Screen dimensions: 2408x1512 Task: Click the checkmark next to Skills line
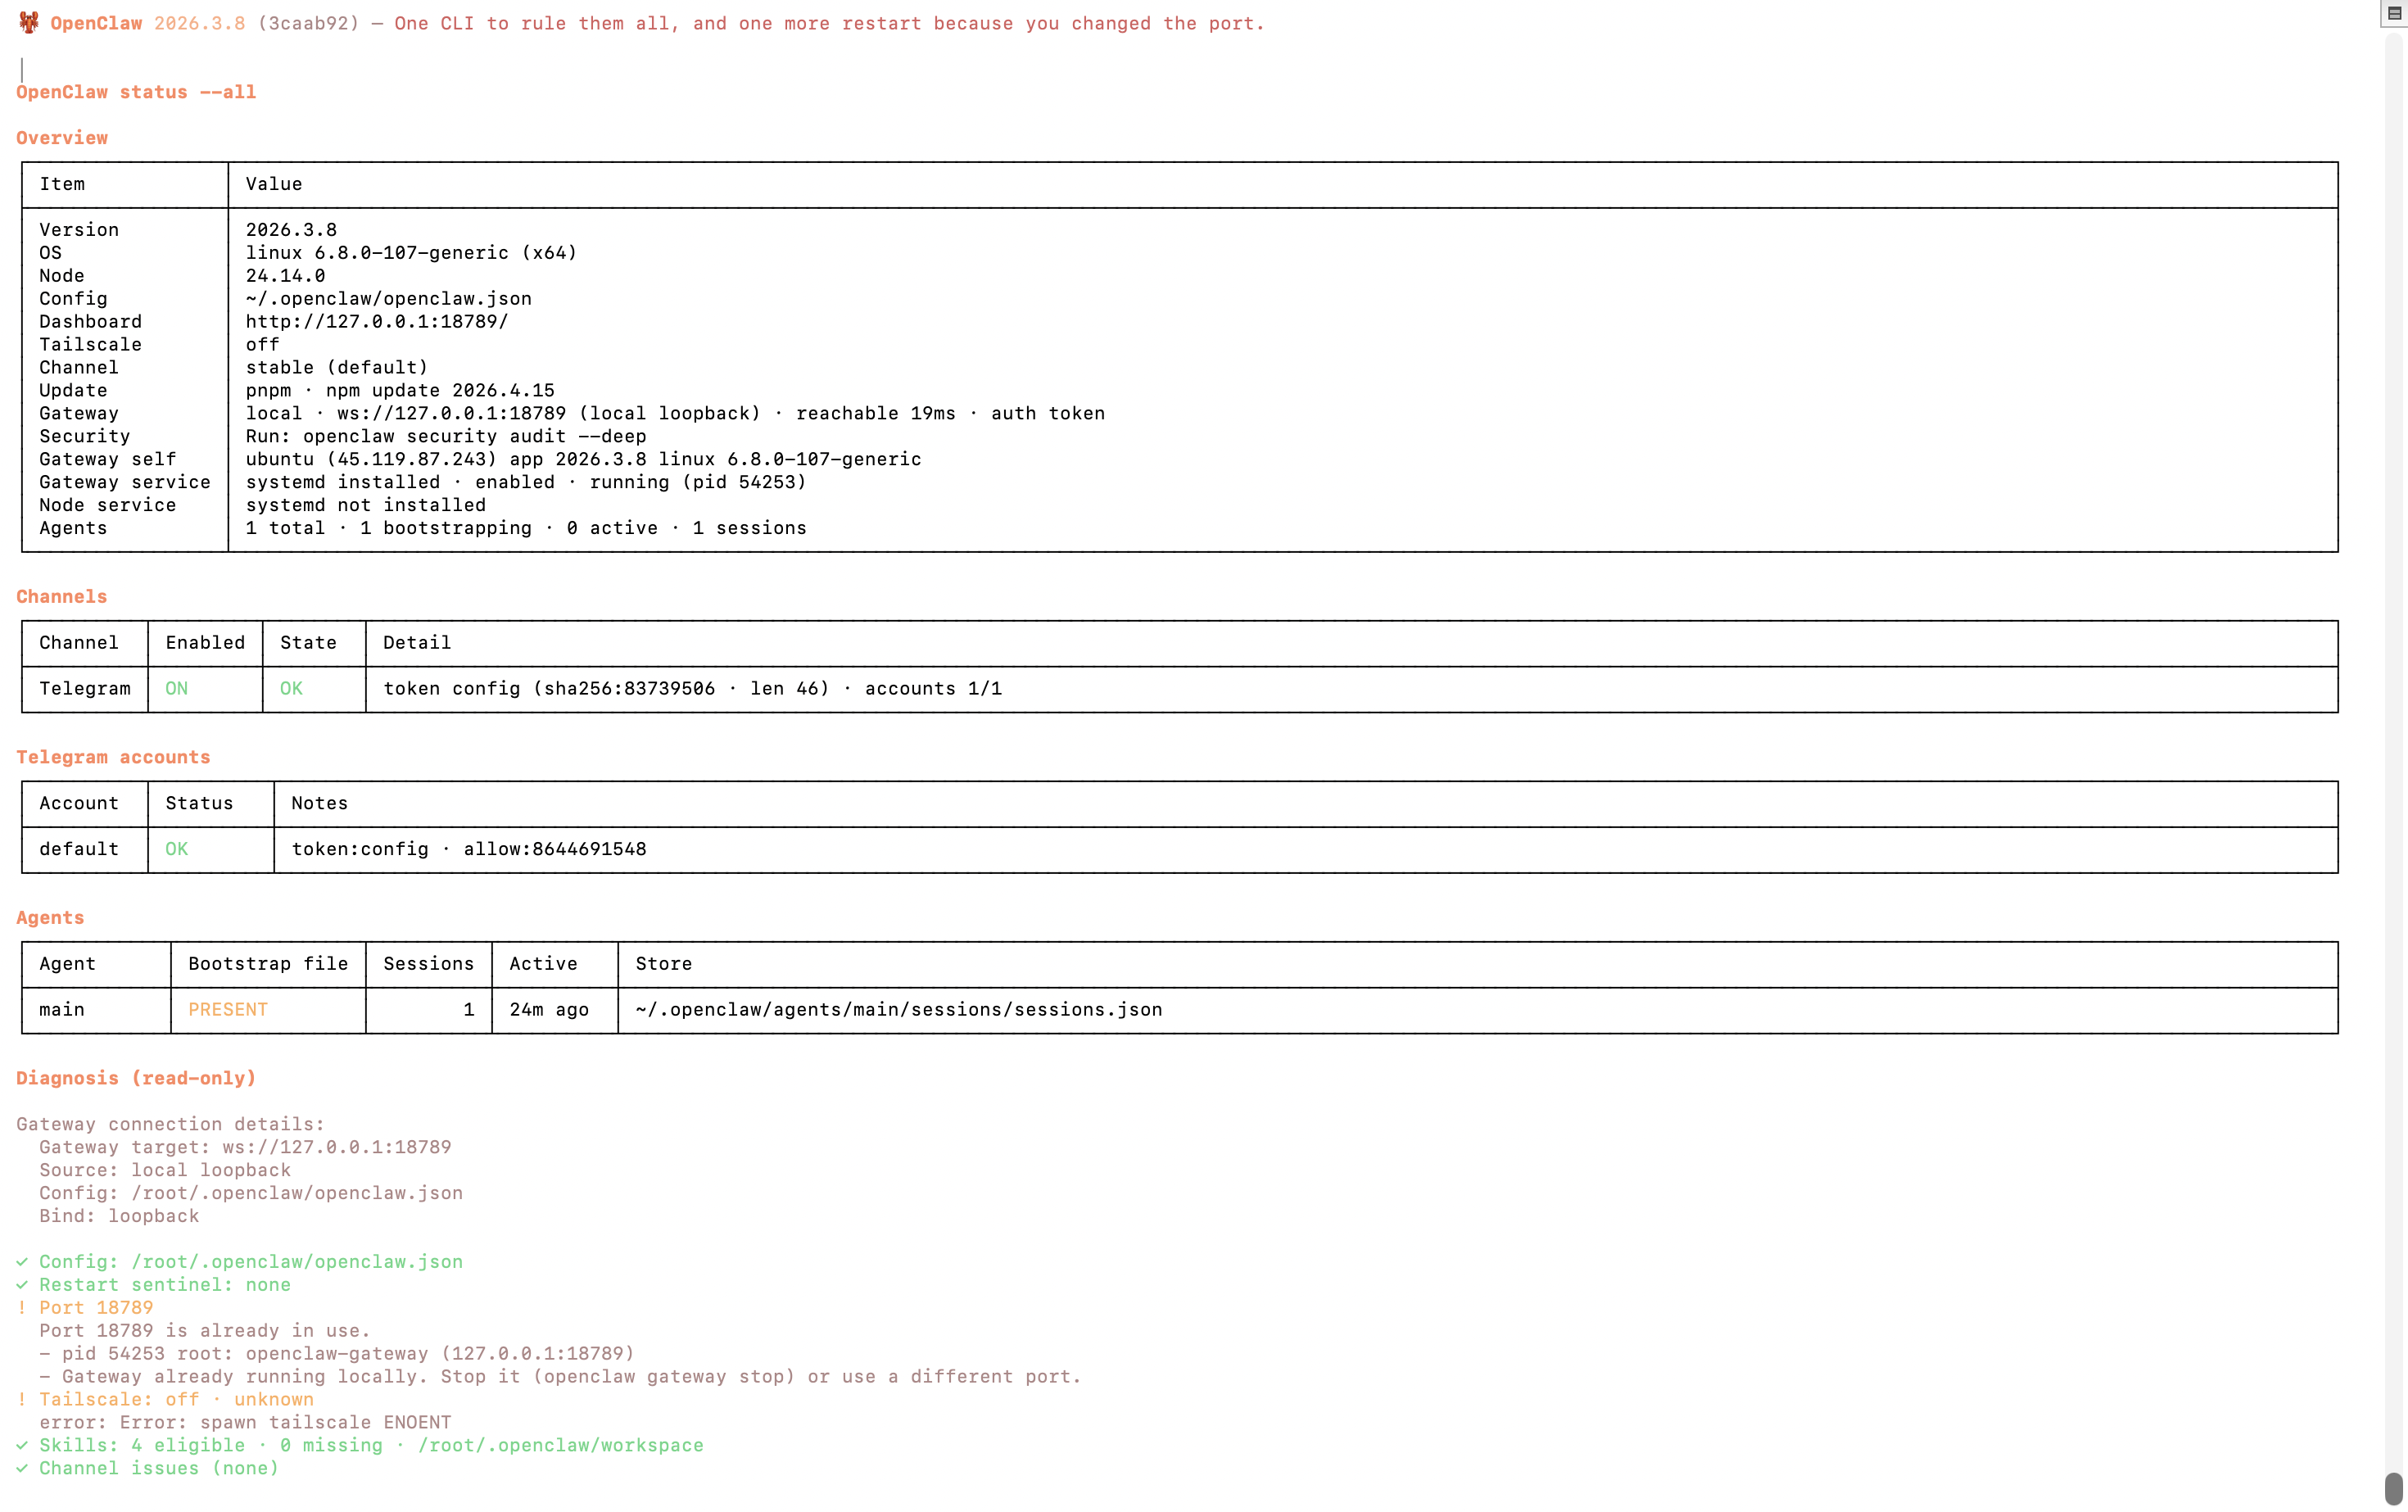tap(22, 1446)
